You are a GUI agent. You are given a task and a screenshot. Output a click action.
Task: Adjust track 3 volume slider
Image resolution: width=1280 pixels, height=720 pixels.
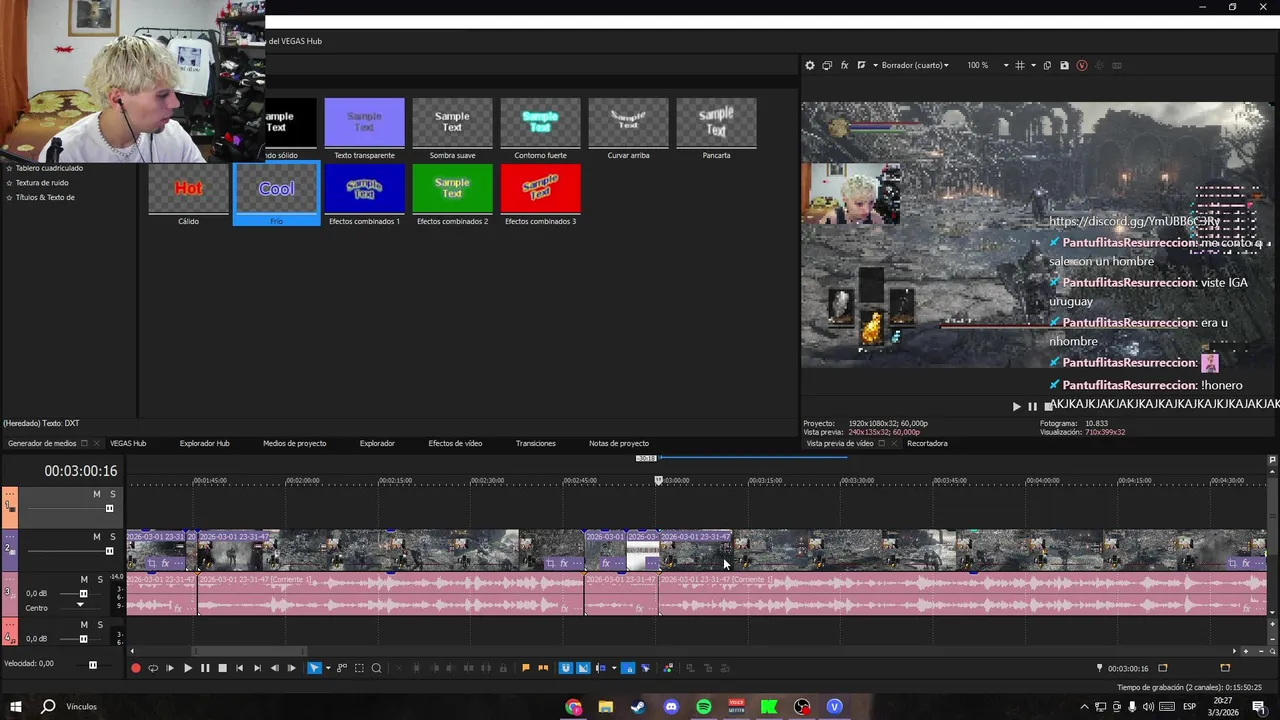tap(83, 594)
